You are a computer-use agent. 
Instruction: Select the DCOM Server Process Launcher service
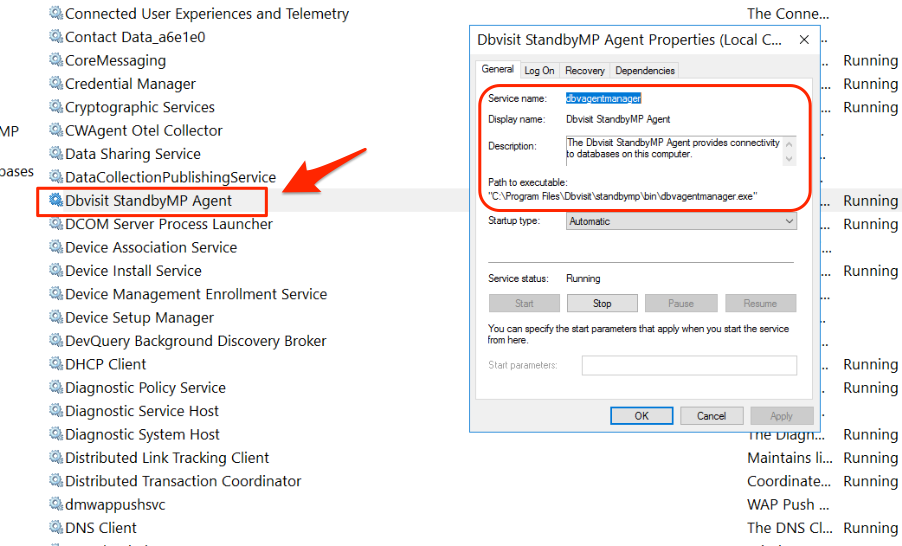[x=168, y=224]
